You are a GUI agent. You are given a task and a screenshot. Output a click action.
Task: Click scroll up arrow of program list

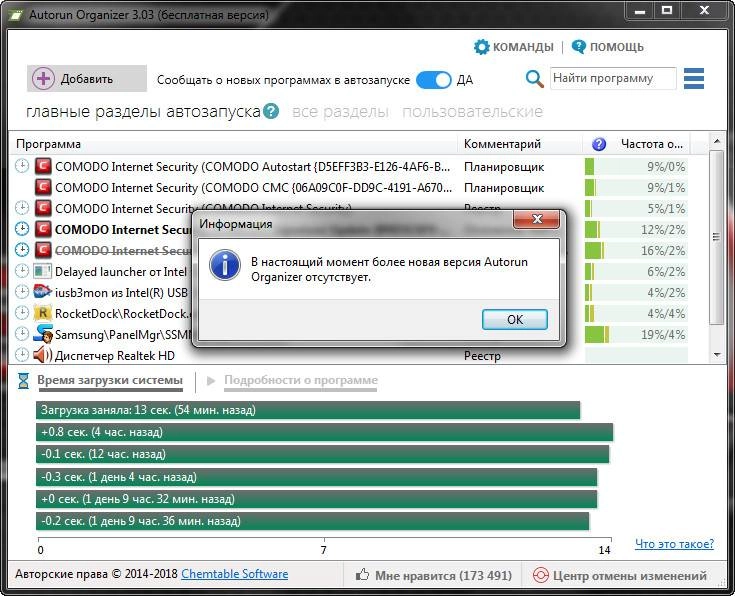coord(717,140)
